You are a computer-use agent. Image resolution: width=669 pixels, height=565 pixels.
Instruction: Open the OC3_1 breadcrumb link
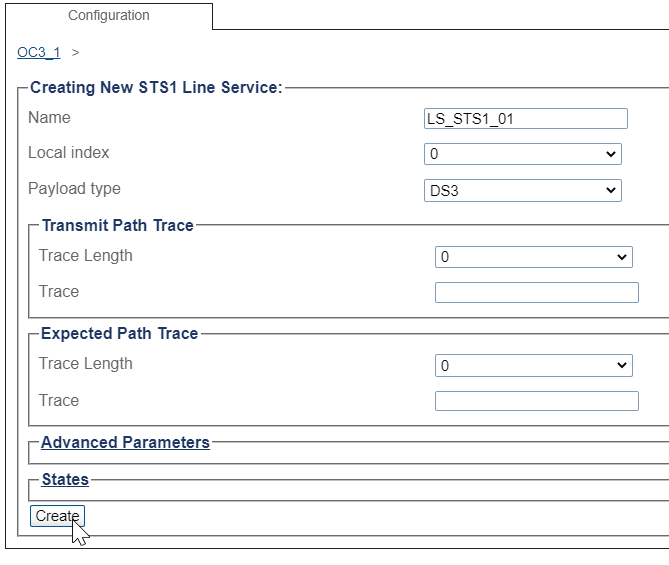39,52
